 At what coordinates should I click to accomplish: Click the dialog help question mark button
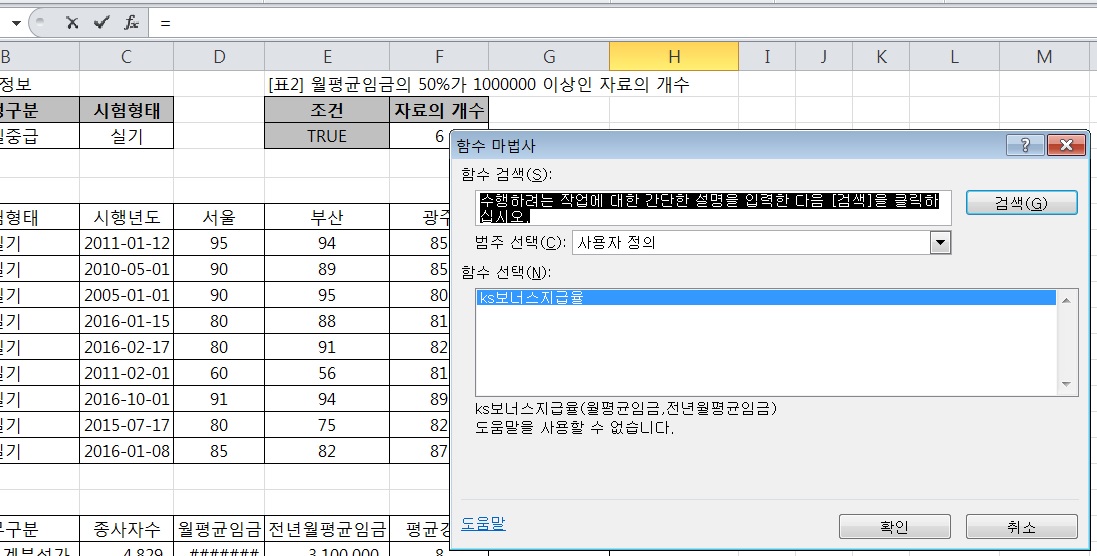1026,145
